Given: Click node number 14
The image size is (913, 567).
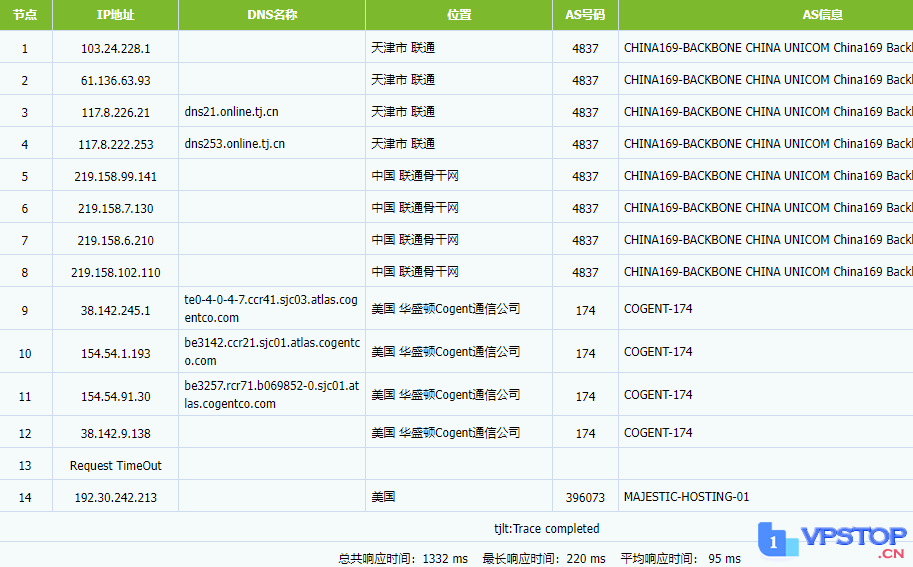Looking at the screenshot, I should tap(24, 498).
